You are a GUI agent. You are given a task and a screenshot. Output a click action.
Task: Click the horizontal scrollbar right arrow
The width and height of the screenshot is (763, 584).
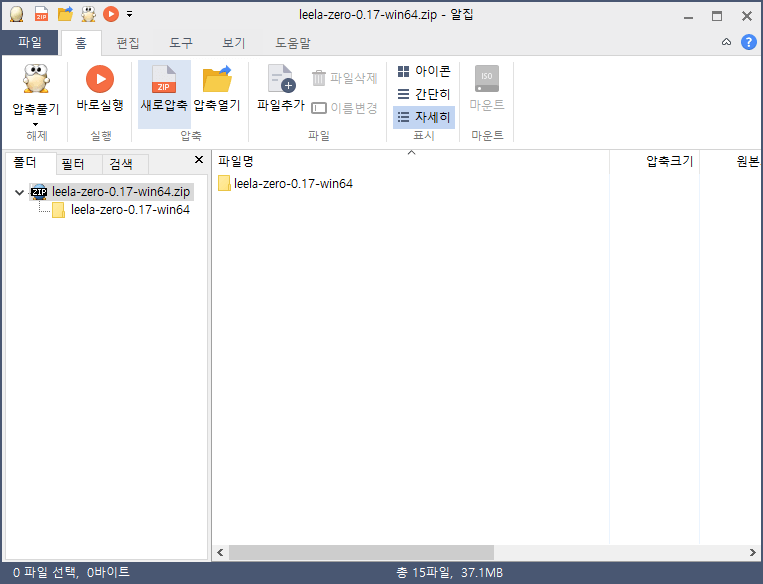pyautogui.click(x=752, y=552)
